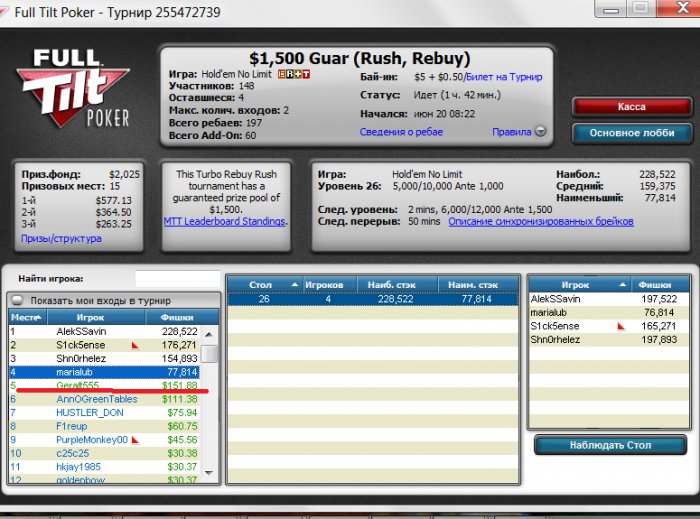Select marialub in table players panel
This screenshot has height=519, width=700.
coord(609,312)
